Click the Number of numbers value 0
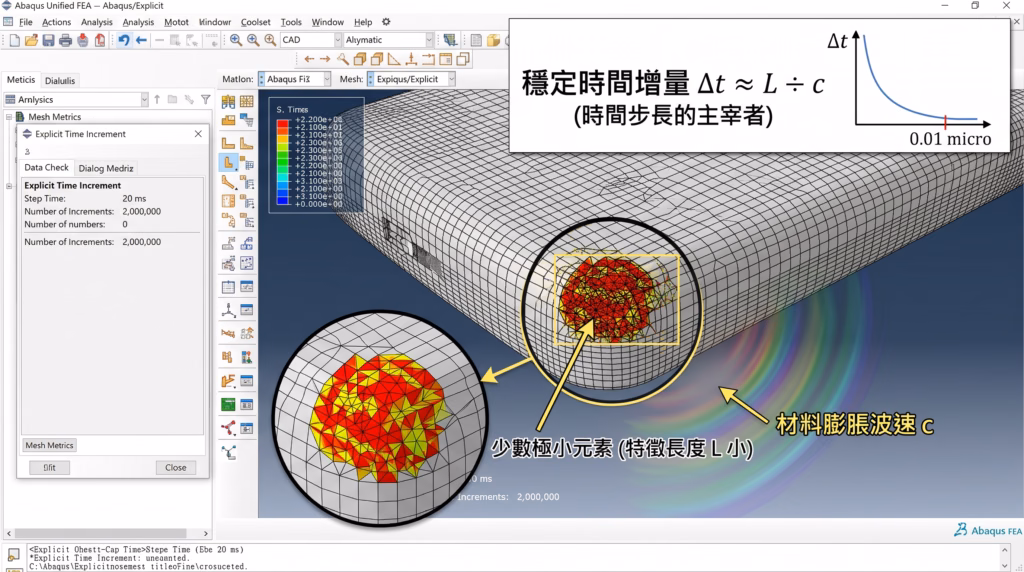 click(125, 224)
